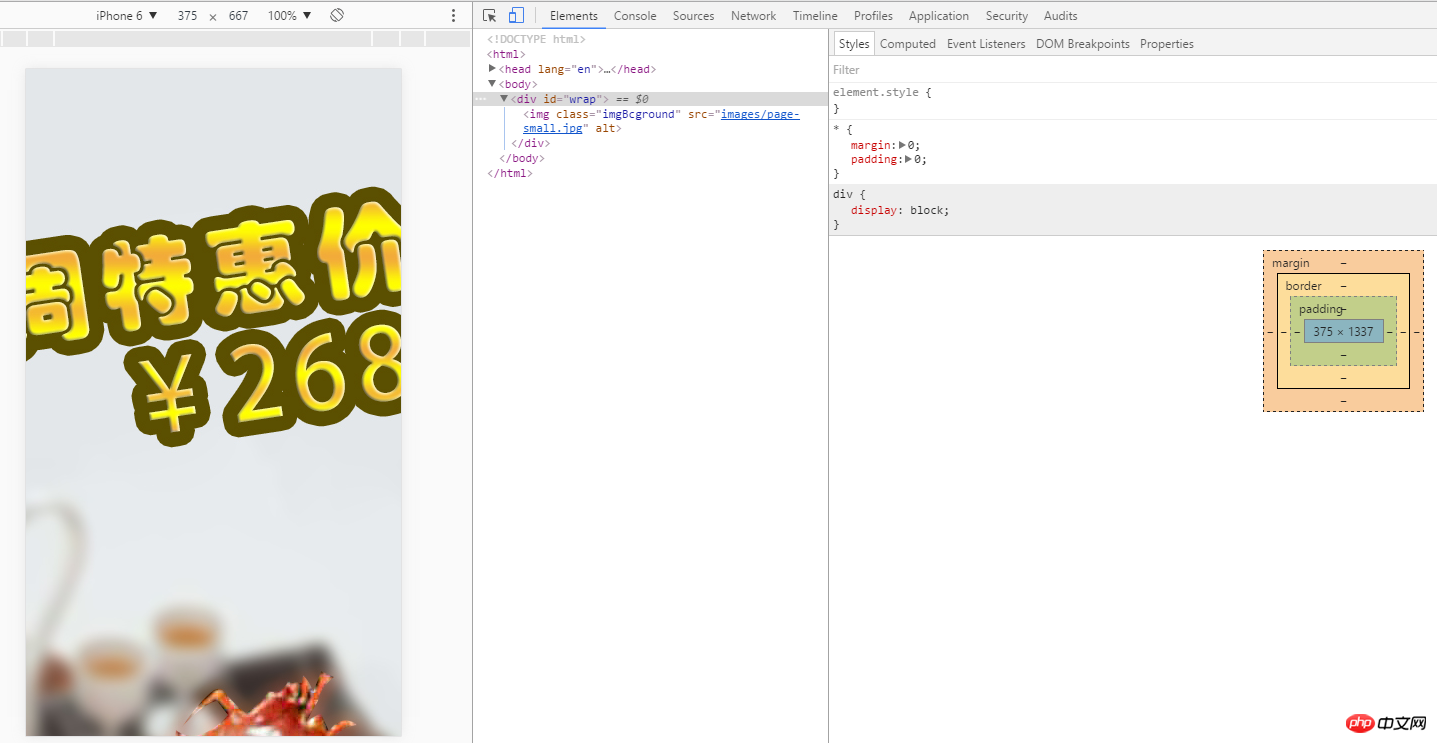Click the display: block declaration

[x=900, y=211]
